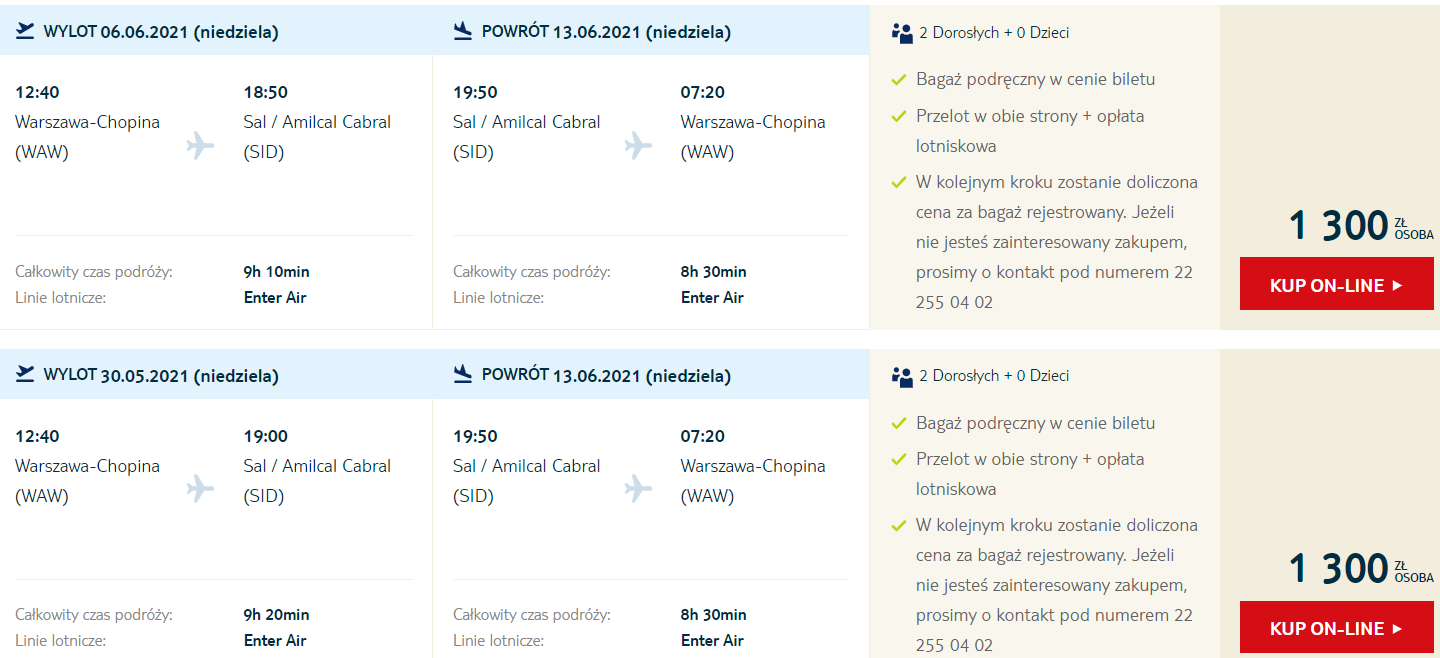
Task: Click the 18:50 arrival time at Sal
Action: [x=266, y=92]
